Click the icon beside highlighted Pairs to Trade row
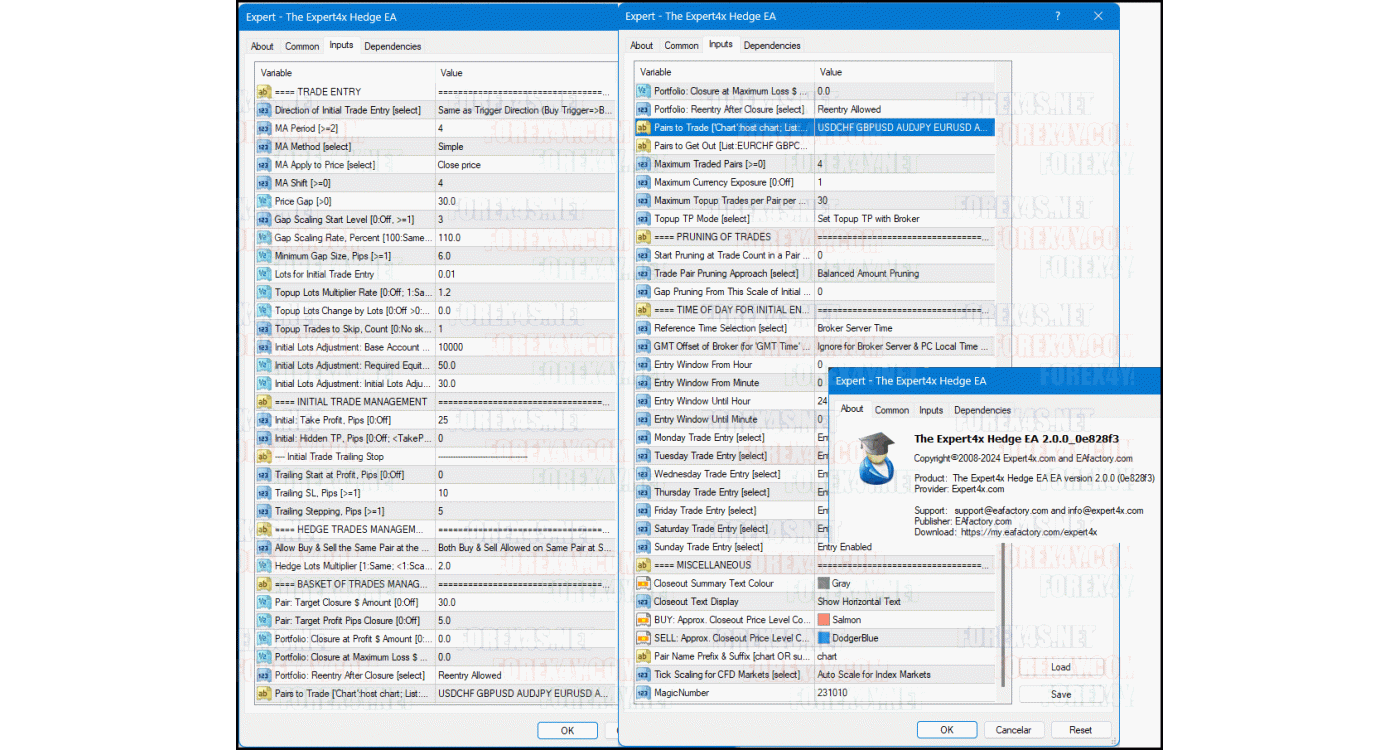 pos(643,128)
